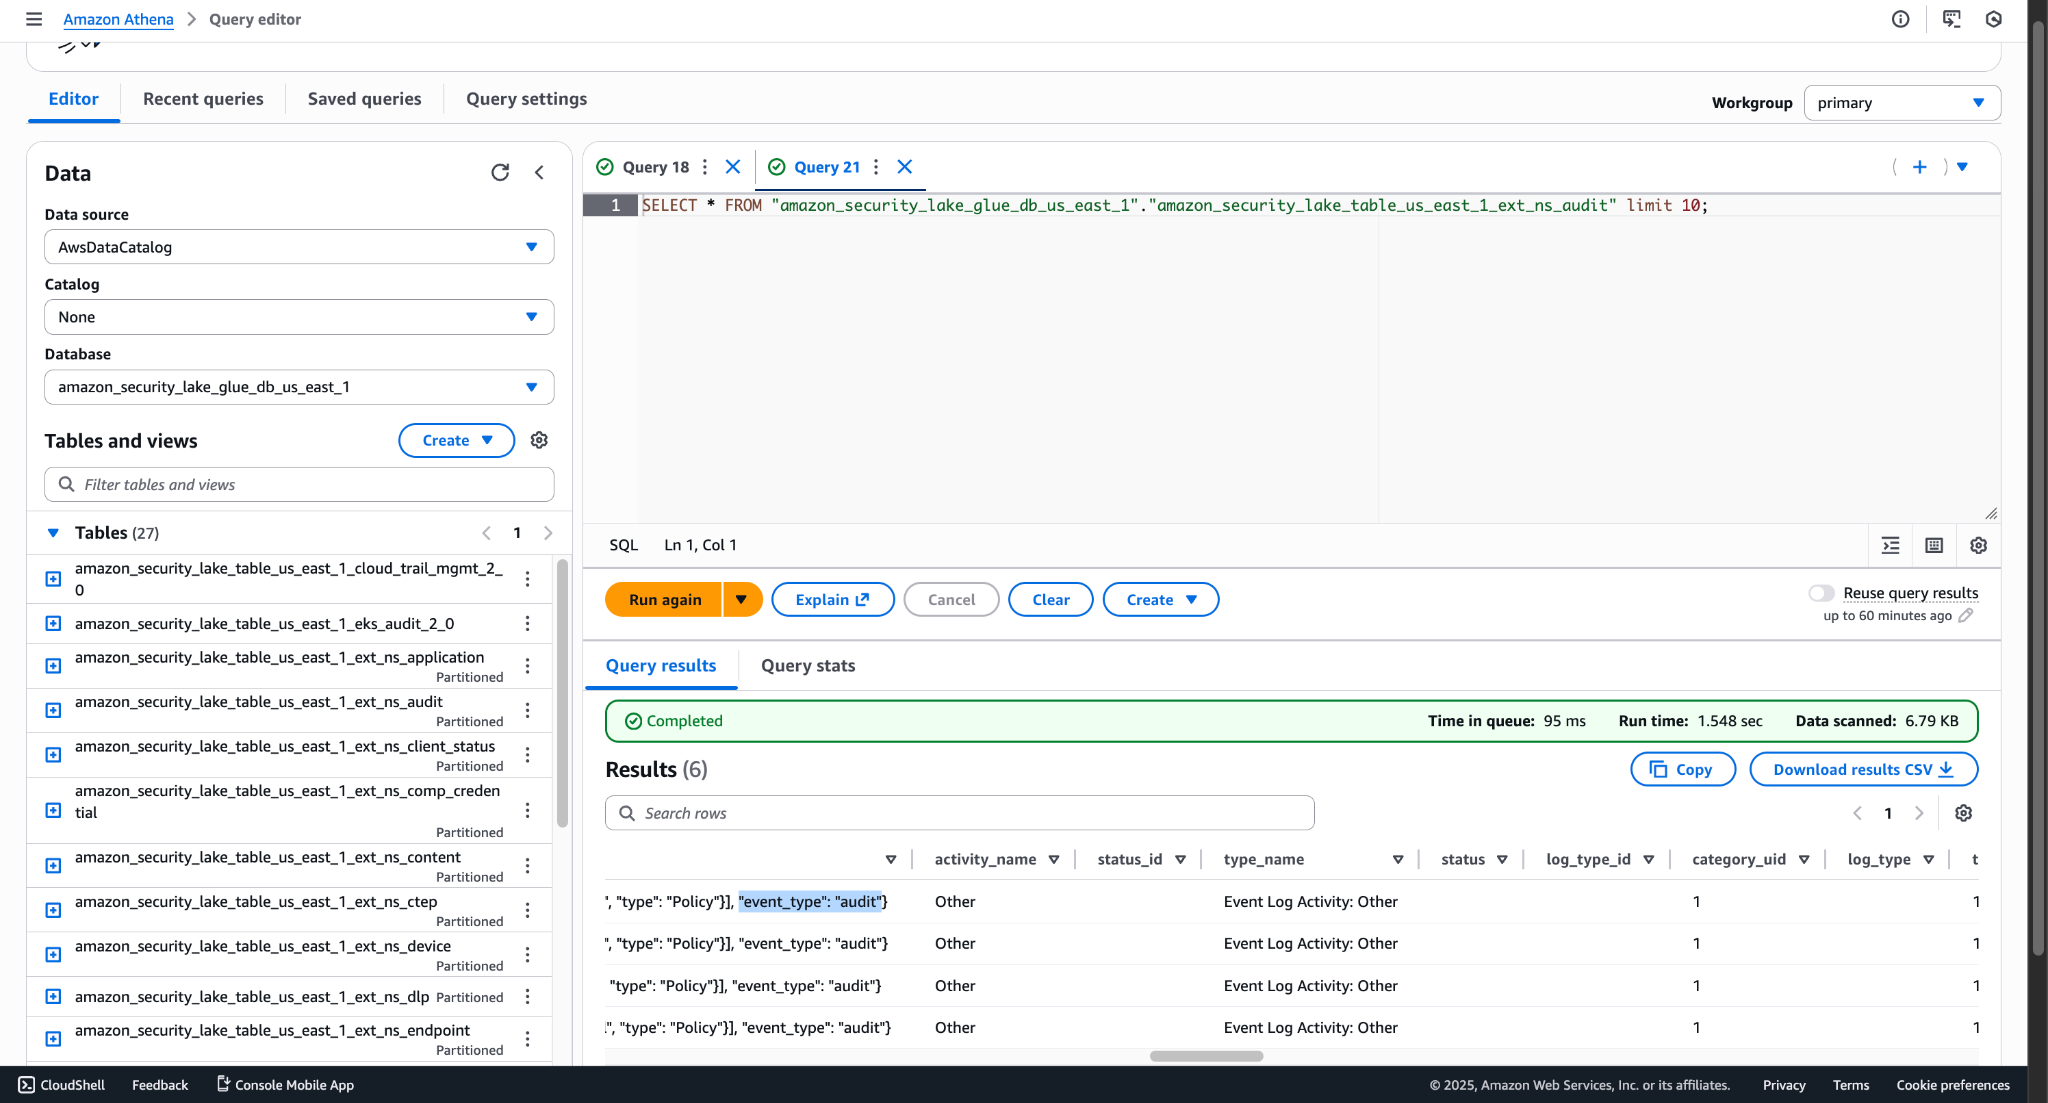Open the navigation hamburger menu
This screenshot has width=2048, height=1103.
click(34, 19)
